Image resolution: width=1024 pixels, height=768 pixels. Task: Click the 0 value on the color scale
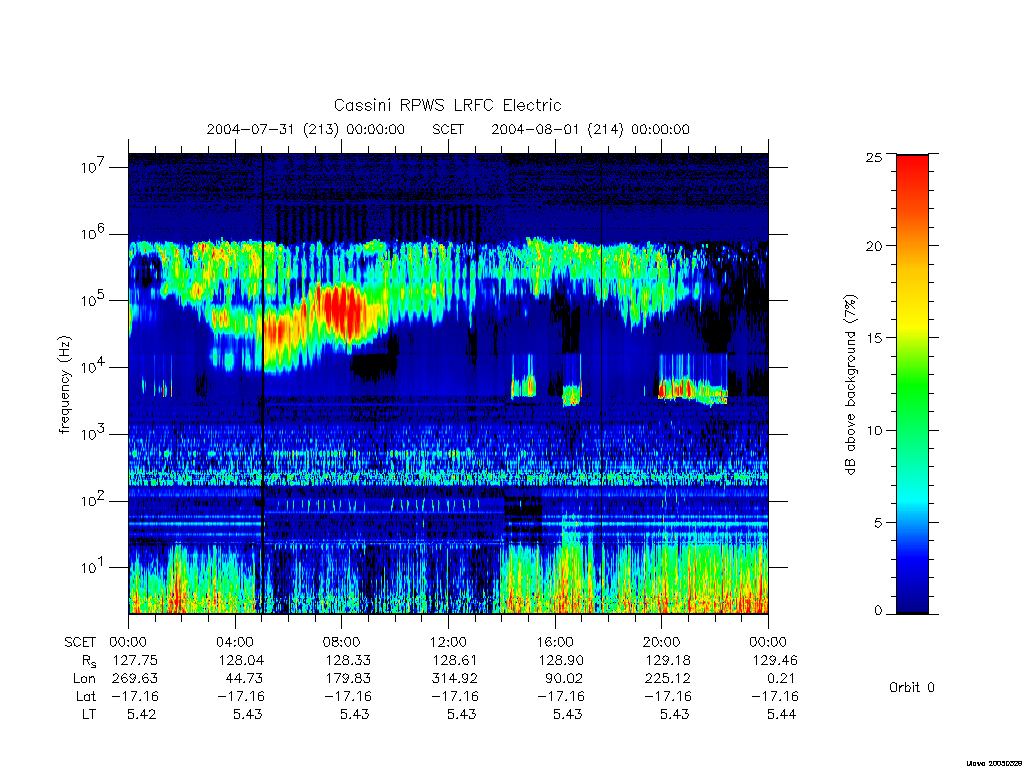(878, 610)
